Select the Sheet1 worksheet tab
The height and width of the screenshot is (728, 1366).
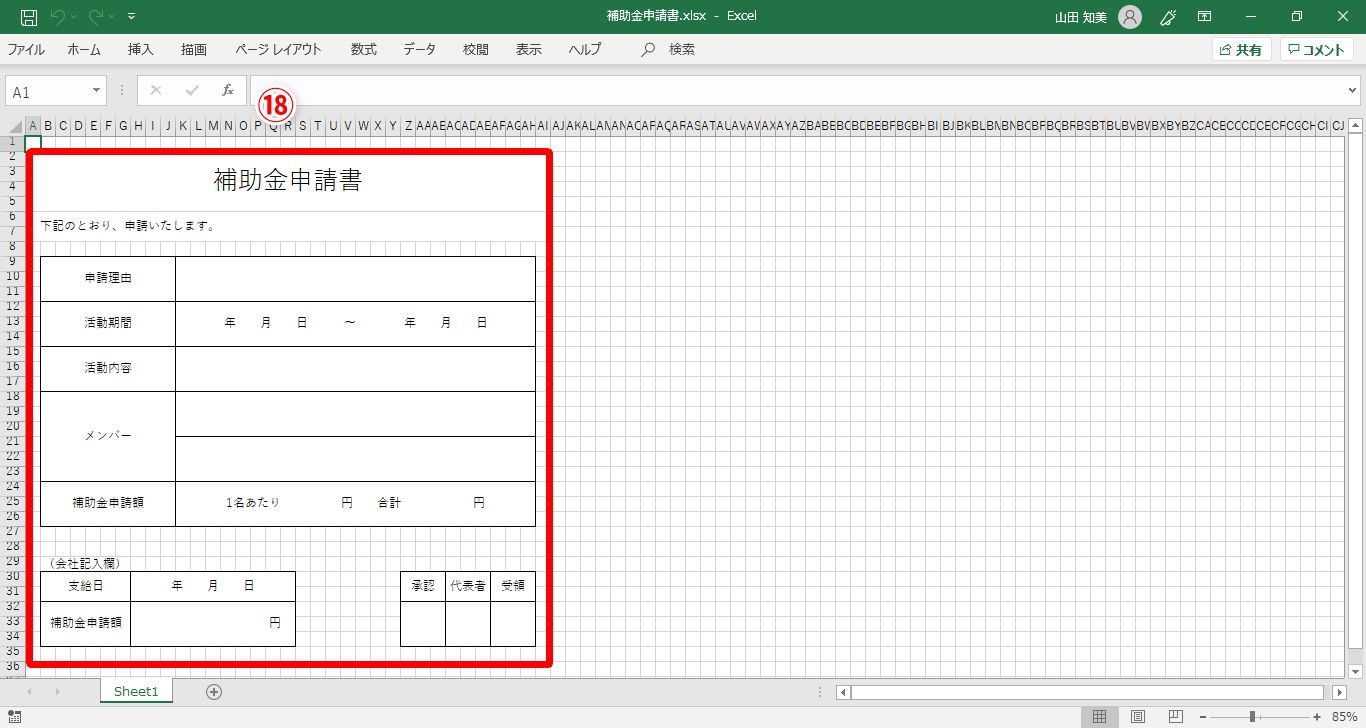(x=136, y=691)
